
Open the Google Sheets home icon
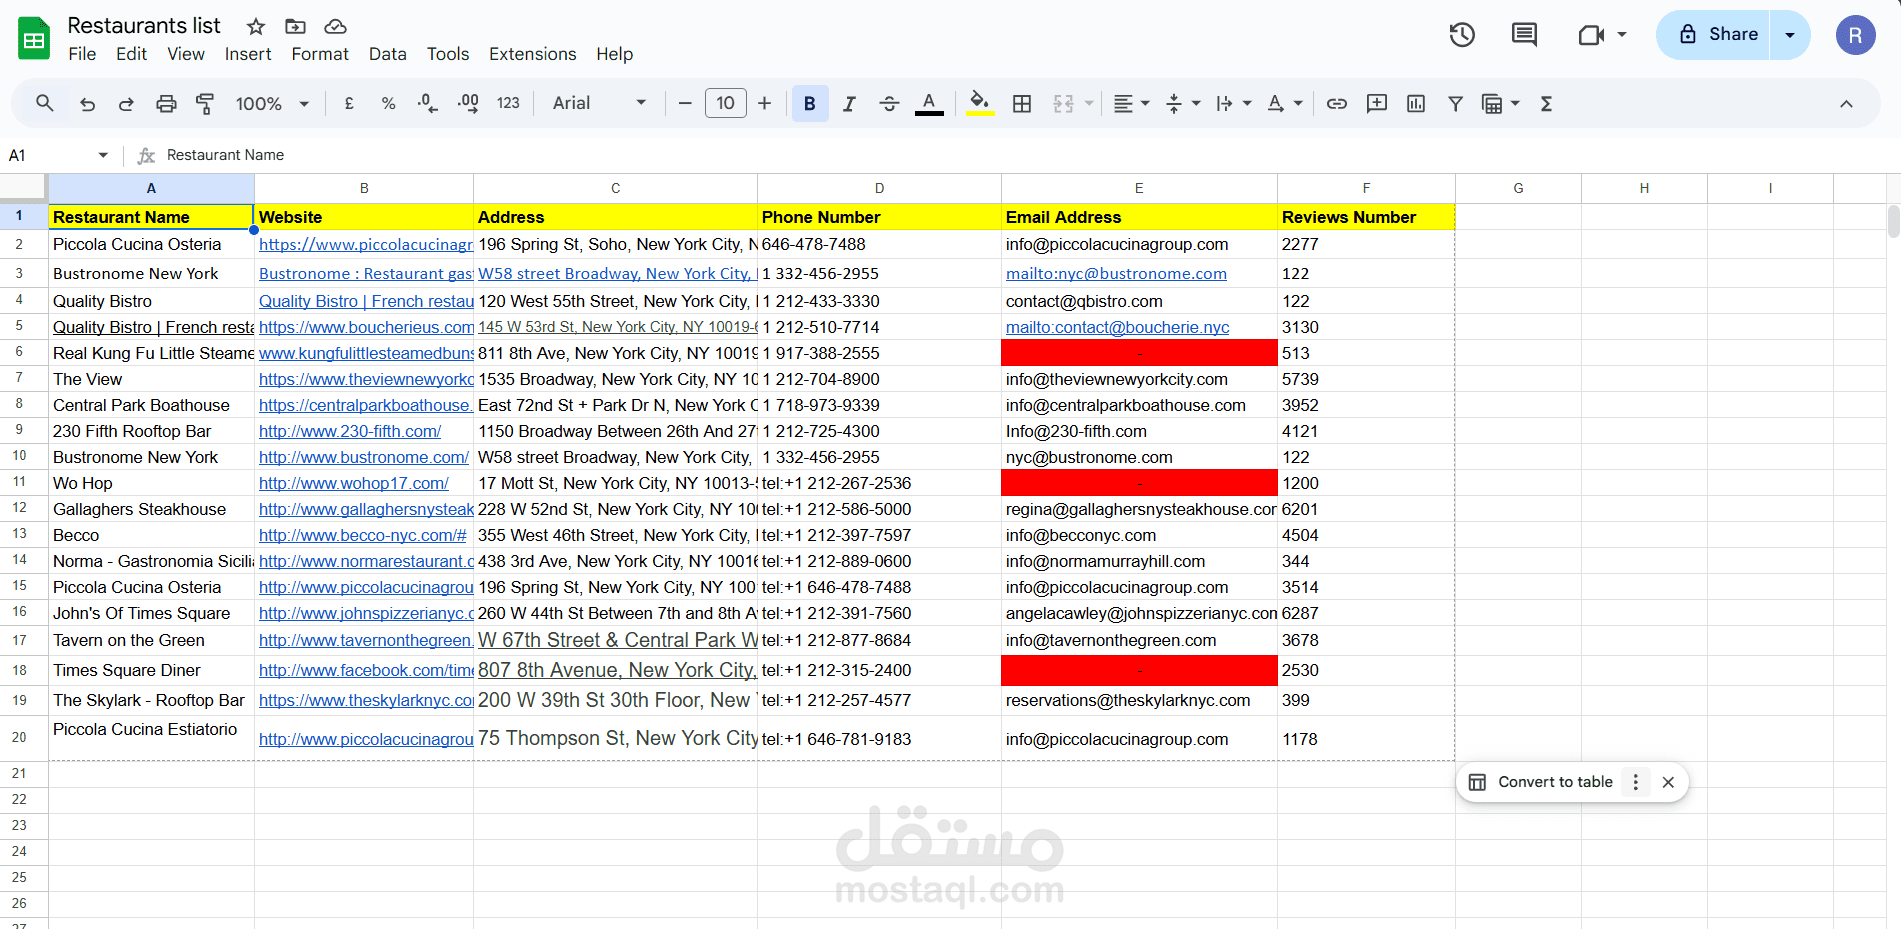[34, 39]
